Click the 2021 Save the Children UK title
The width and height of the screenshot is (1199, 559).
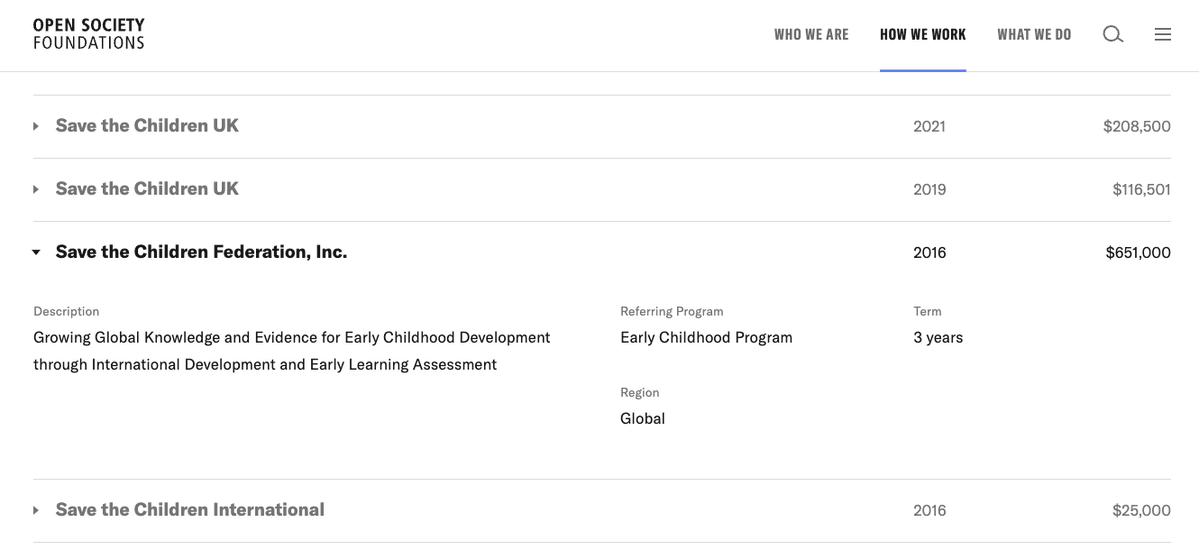(x=147, y=126)
